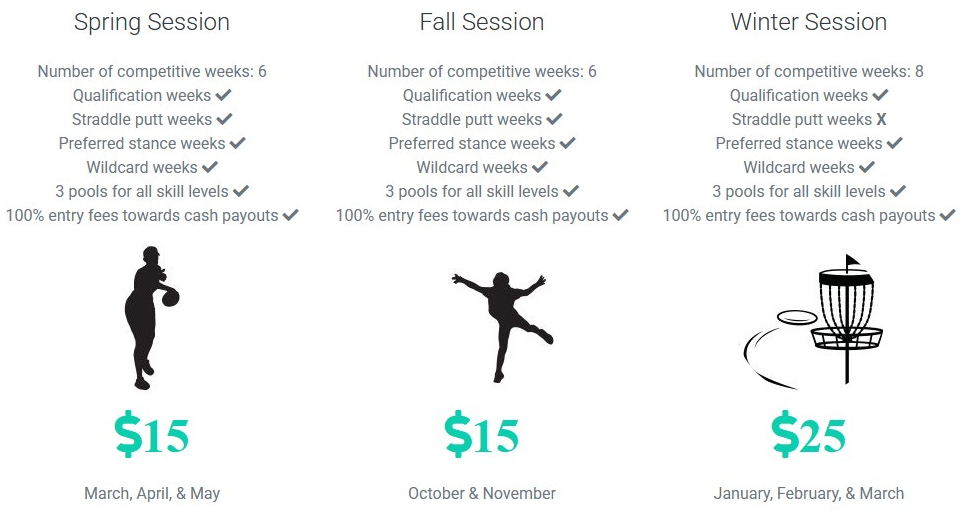Click the March, April, & May dates text
The image size is (965, 513).
pos(152,493)
